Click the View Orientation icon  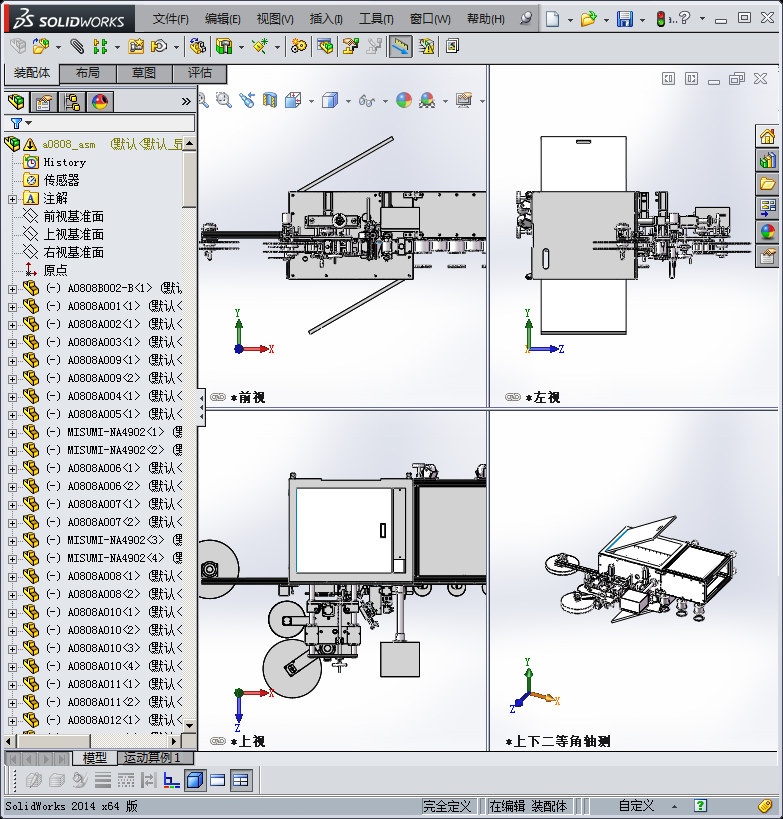(x=293, y=100)
